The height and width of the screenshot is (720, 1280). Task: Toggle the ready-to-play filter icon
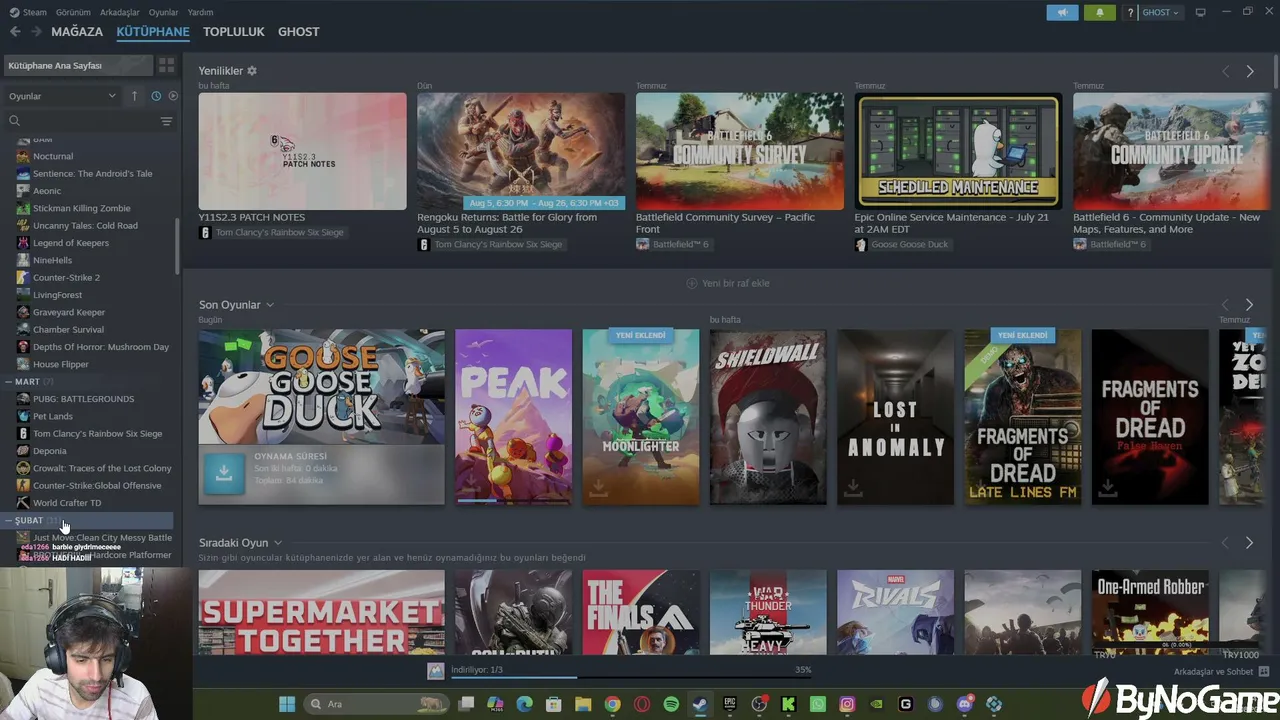[x=173, y=96]
